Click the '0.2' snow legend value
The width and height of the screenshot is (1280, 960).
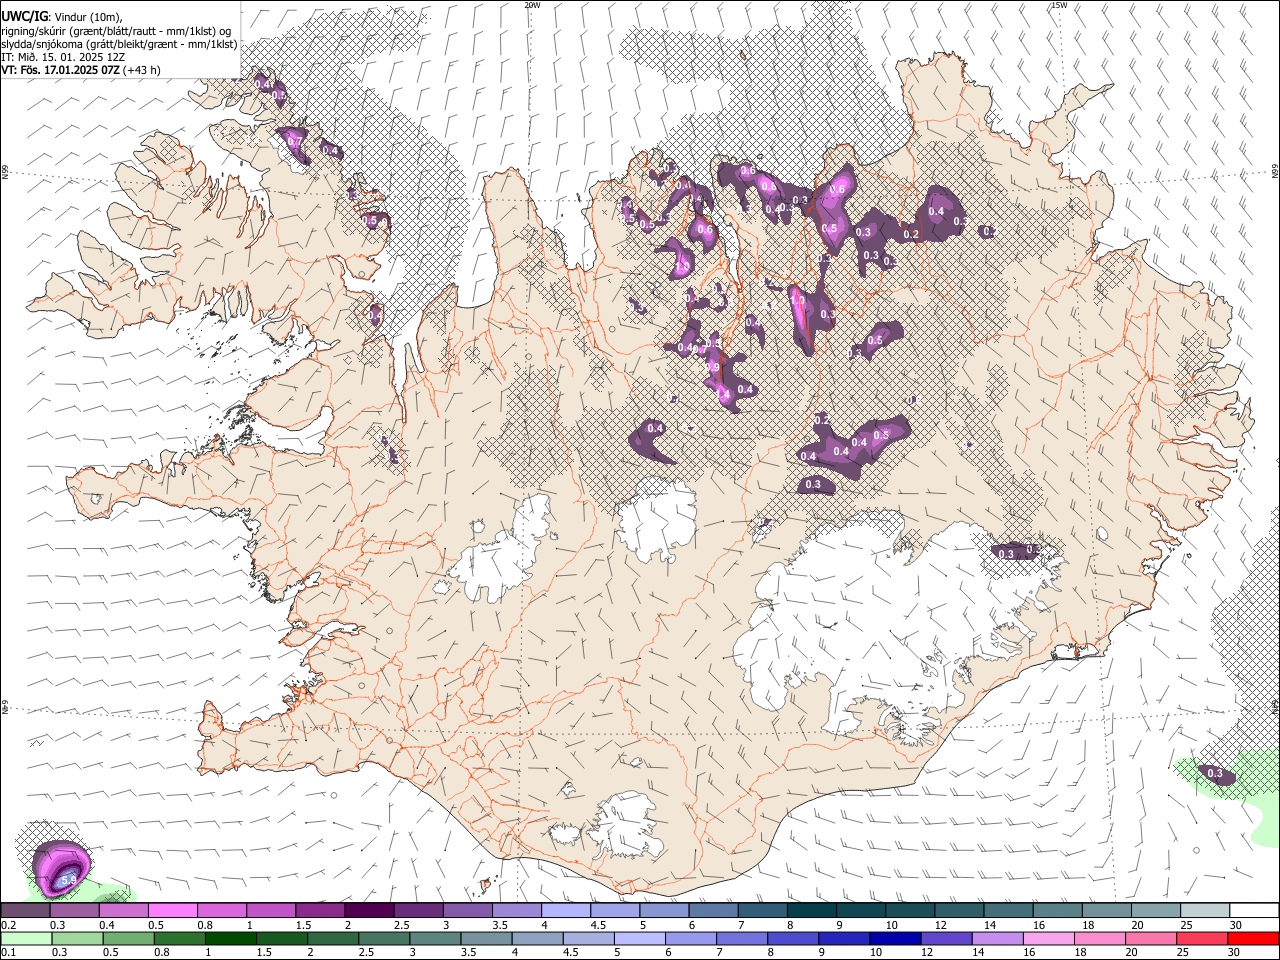click(x=8, y=925)
